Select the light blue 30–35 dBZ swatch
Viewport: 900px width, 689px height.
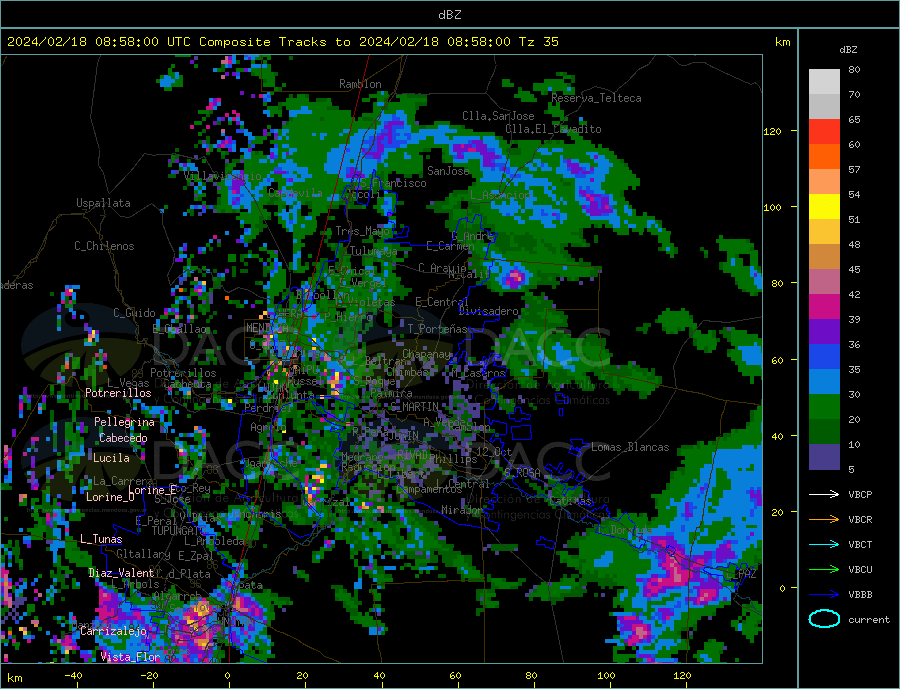click(824, 382)
